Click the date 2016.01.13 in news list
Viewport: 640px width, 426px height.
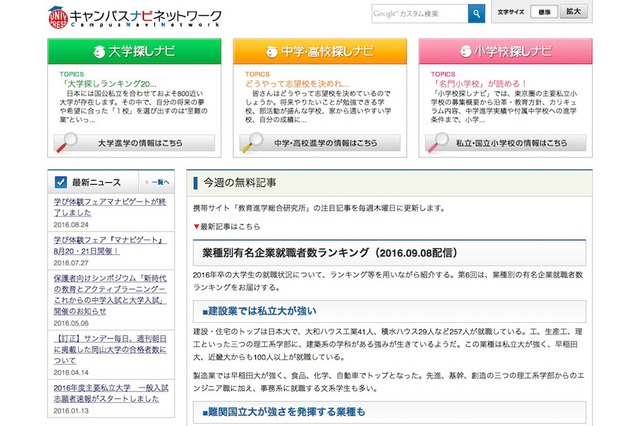(x=71, y=411)
